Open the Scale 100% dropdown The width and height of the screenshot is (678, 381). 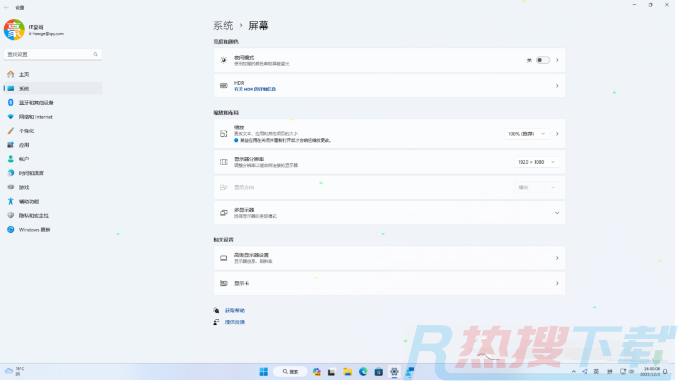527,134
